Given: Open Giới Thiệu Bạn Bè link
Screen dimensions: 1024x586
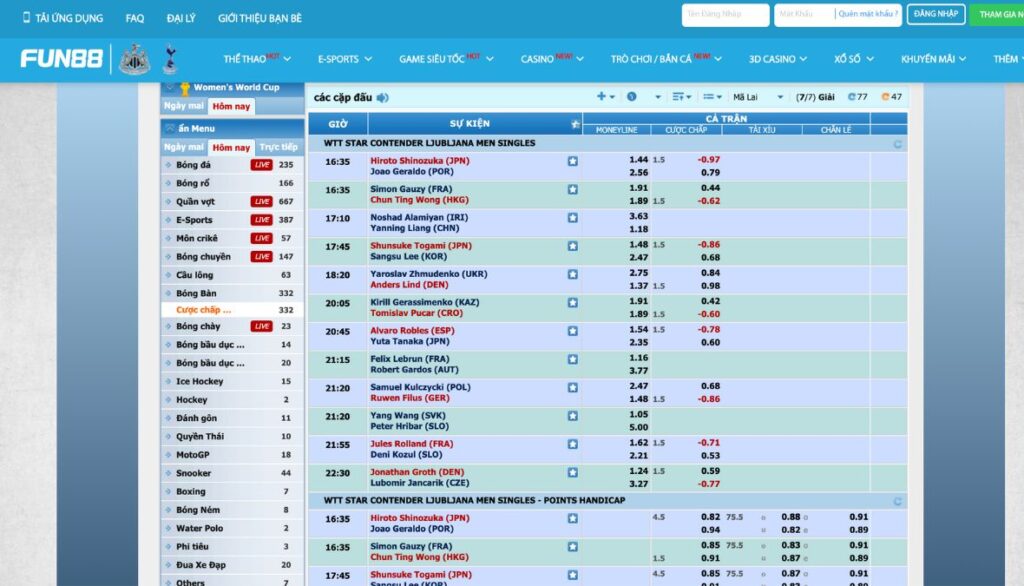Looking at the screenshot, I should pos(260,18).
